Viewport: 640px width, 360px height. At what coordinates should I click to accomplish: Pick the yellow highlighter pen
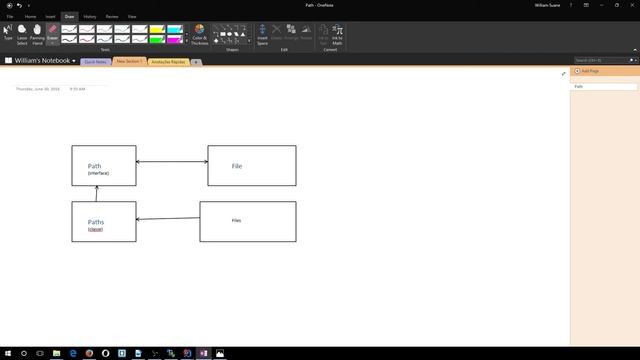[x=157, y=29]
